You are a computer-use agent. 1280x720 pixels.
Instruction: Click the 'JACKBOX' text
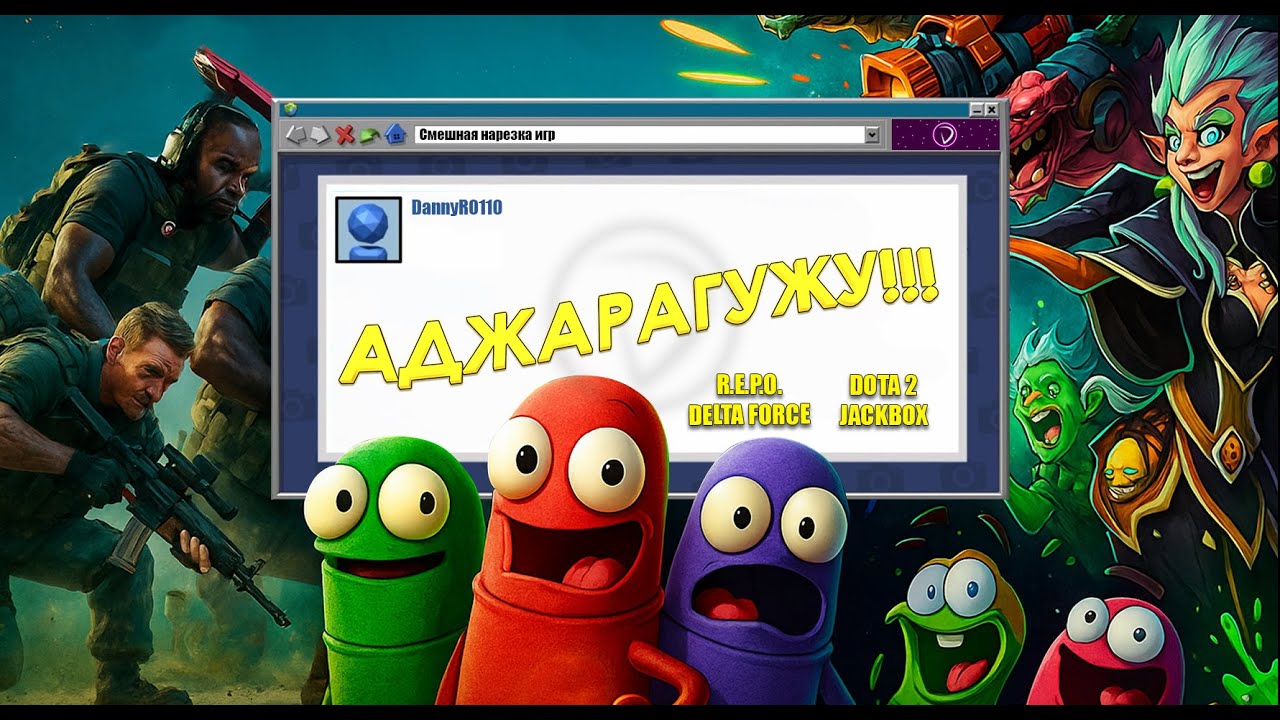pyautogui.click(x=883, y=414)
